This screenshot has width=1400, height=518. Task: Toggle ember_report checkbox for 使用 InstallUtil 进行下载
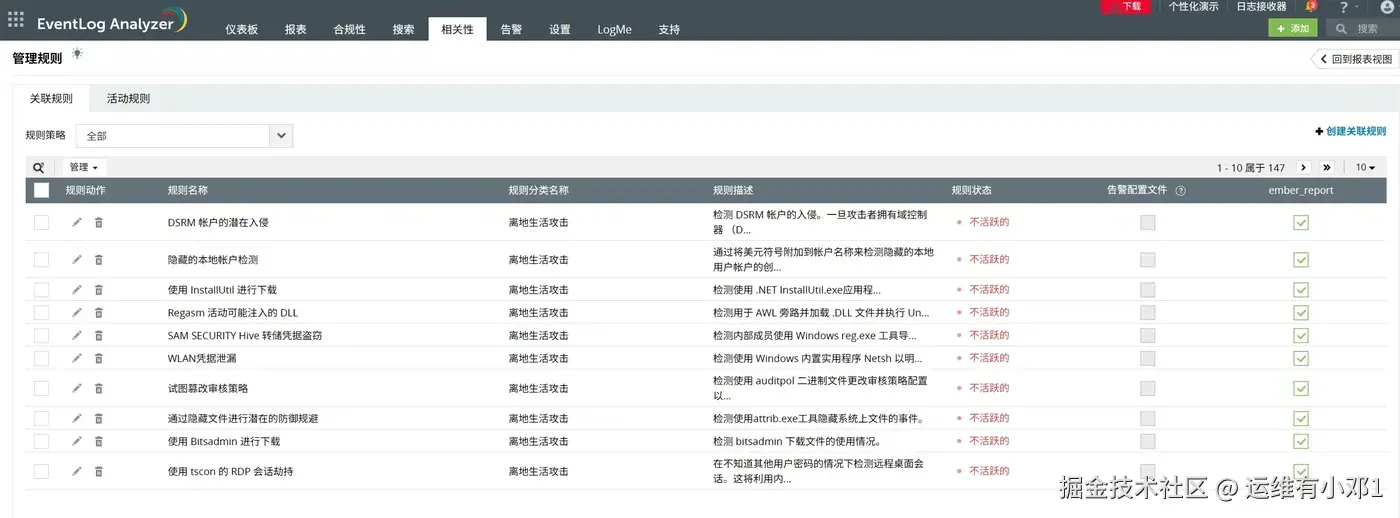point(1301,289)
